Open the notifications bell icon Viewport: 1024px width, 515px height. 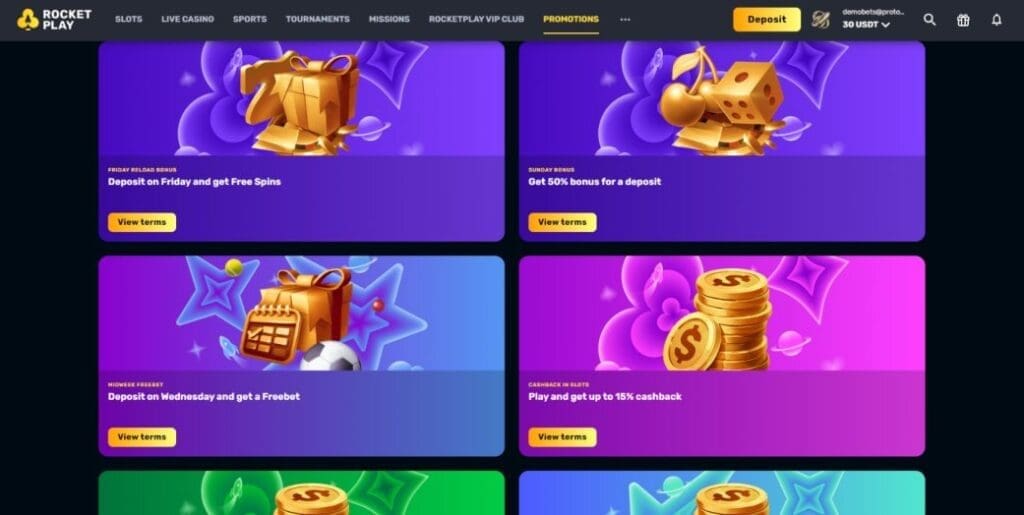click(x=997, y=20)
